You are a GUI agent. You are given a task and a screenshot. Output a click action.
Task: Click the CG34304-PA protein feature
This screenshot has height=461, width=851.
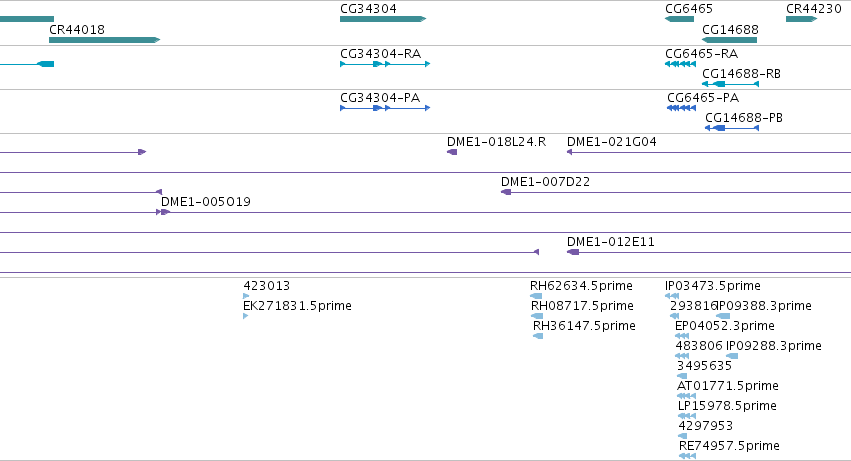[385, 108]
